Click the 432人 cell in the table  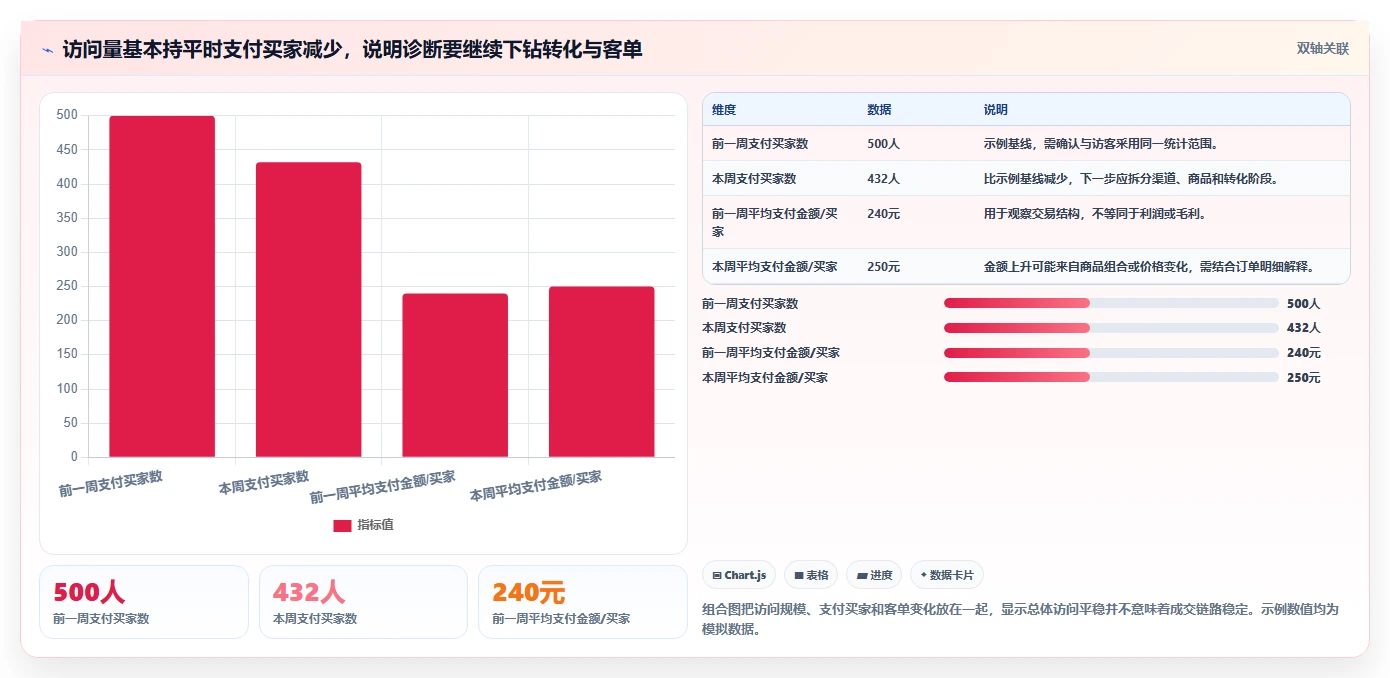point(884,179)
